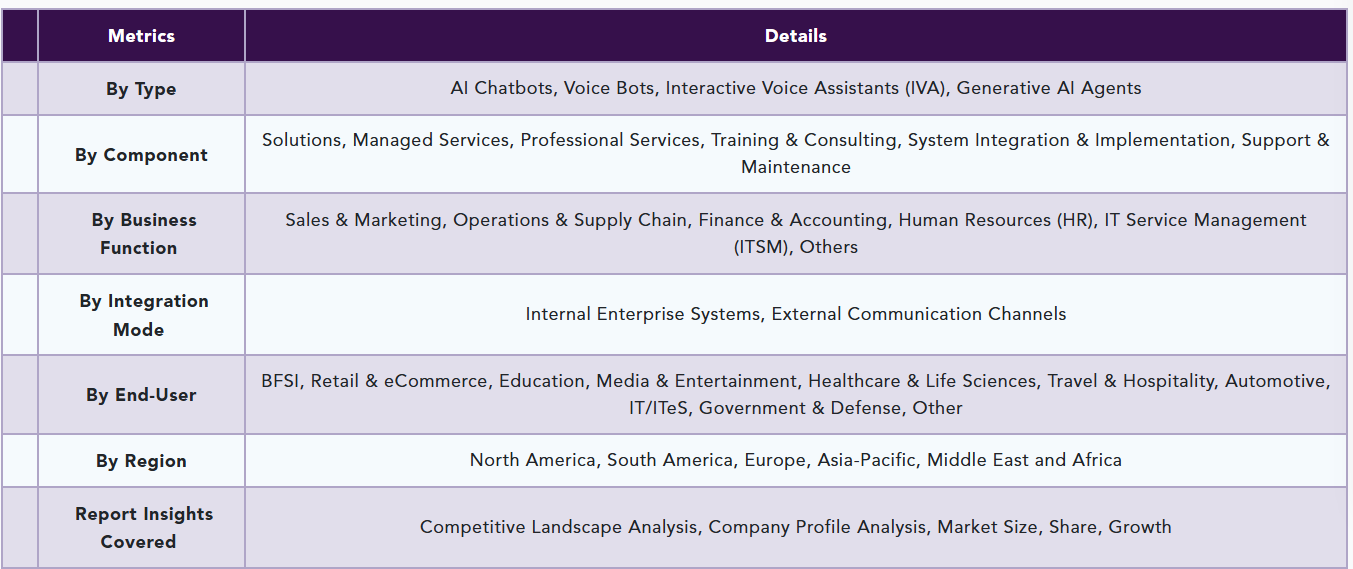
Task: Click the Sales & Marketing details cell
Action: click(796, 234)
